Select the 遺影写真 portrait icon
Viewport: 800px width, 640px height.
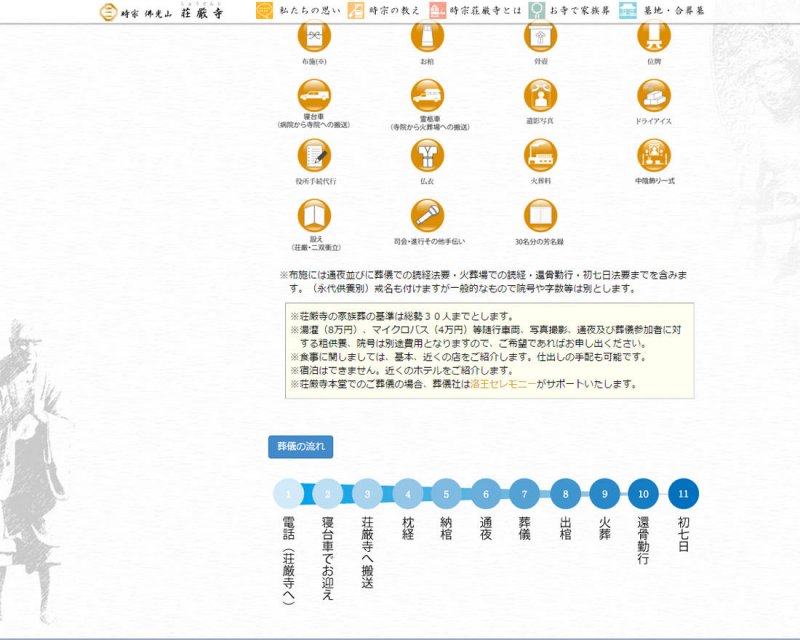click(x=540, y=95)
